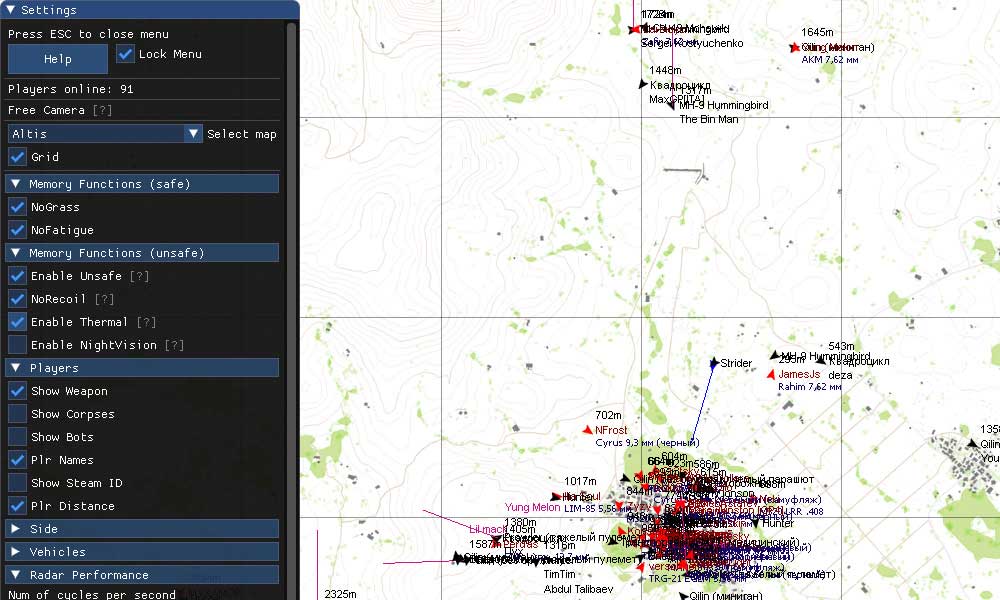Click the 'Rahim 7,62 мм' weapon label
1000x600 pixels.
tap(809, 387)
